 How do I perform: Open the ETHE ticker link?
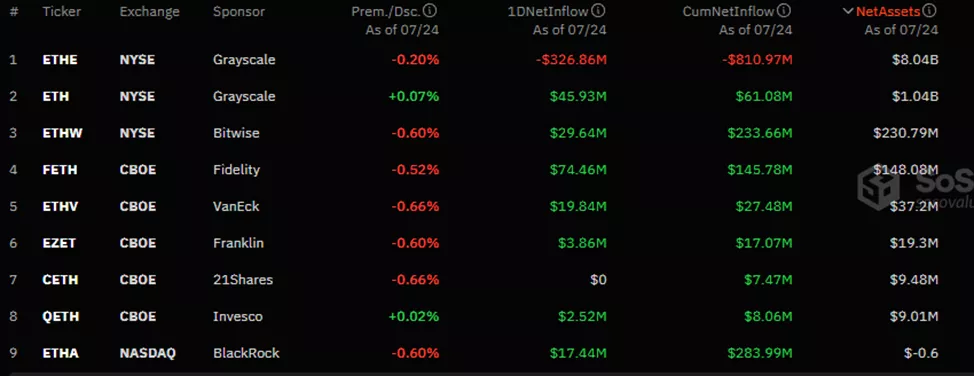60,60
